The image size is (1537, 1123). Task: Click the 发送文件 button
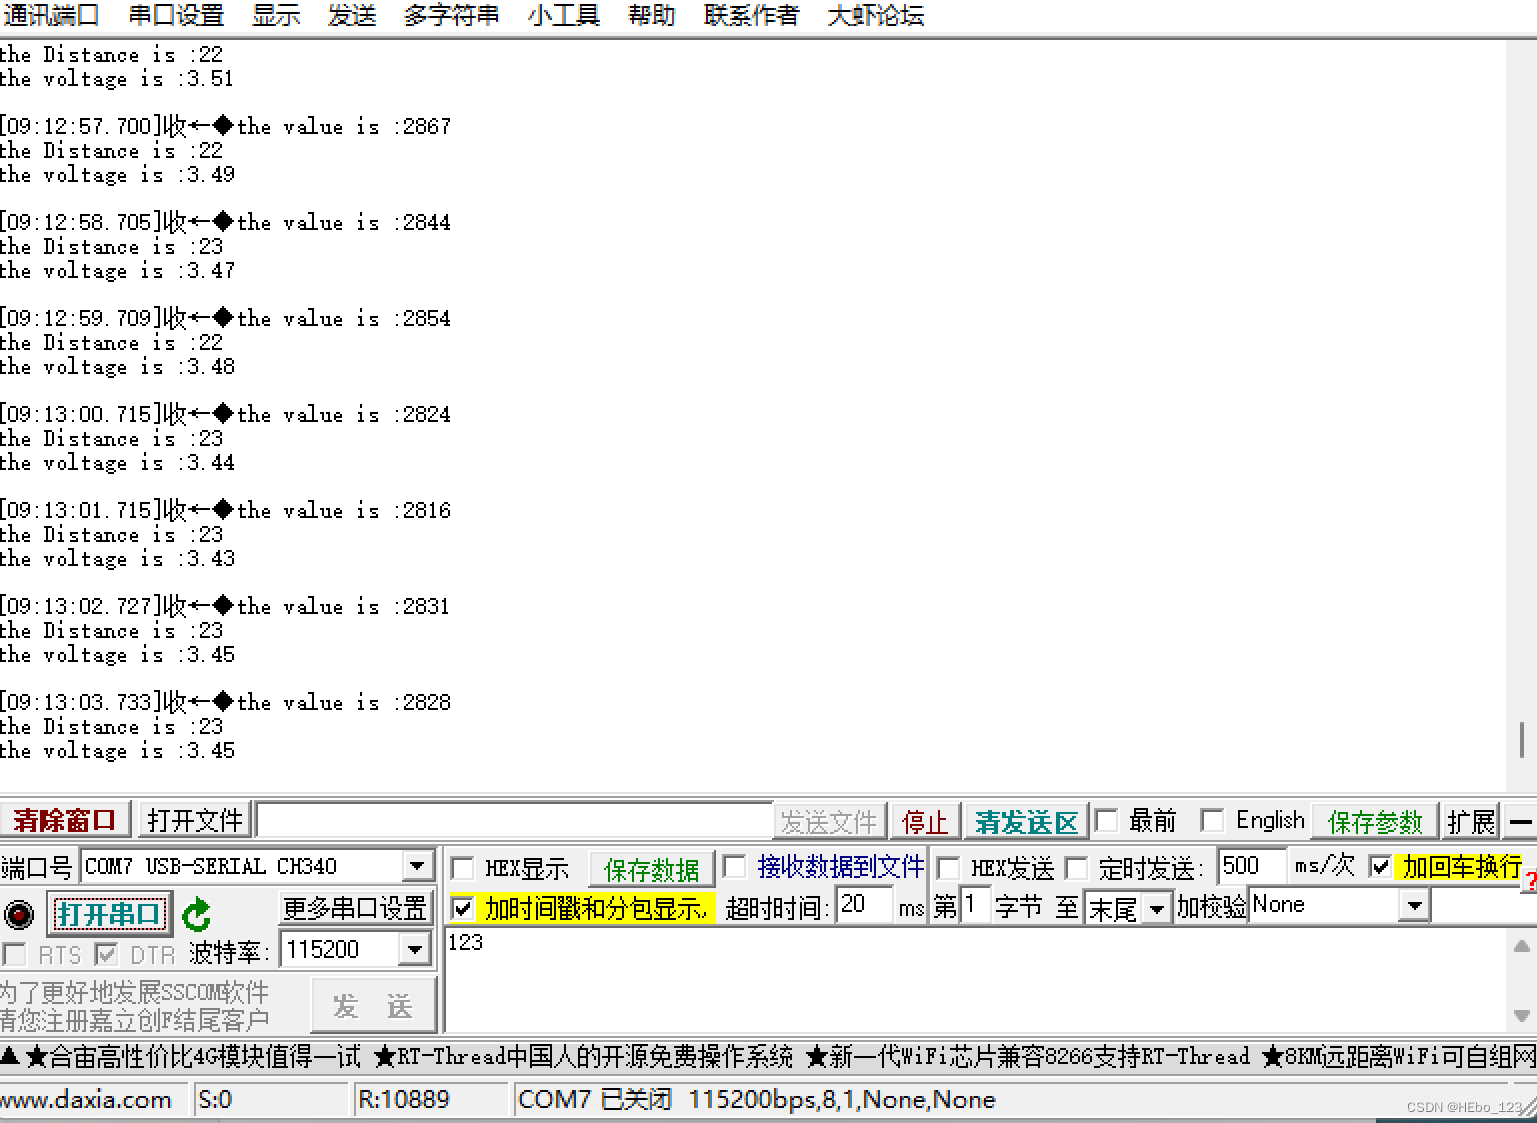point(829,822)
